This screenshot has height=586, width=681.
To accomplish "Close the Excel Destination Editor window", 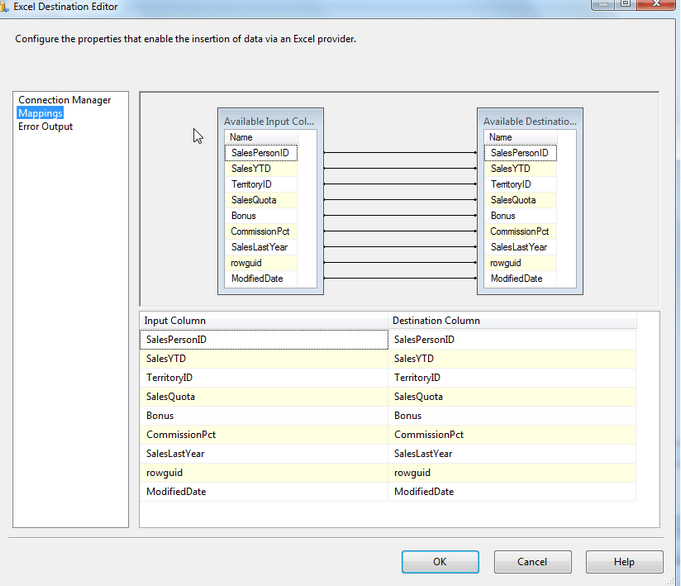I will pos(656,4).
